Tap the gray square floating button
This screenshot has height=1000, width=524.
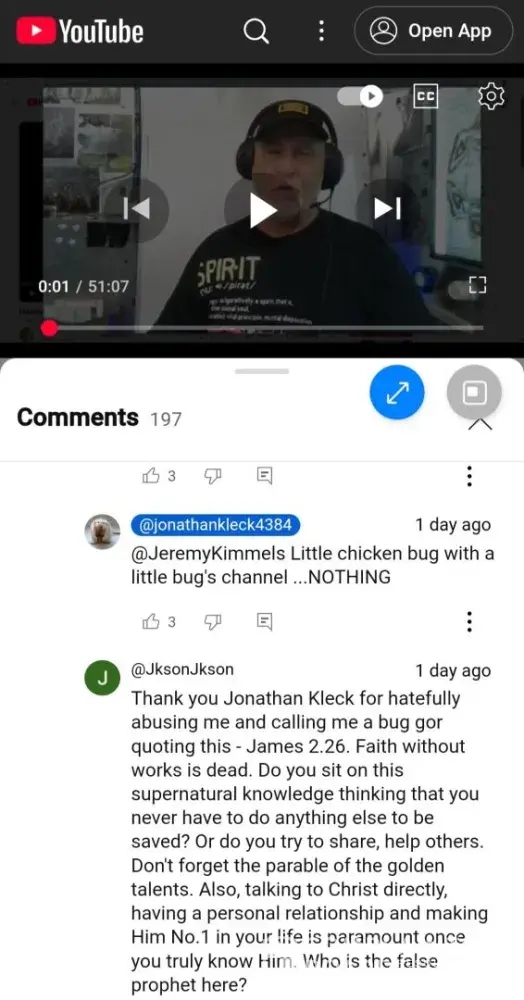click(474, 393)
